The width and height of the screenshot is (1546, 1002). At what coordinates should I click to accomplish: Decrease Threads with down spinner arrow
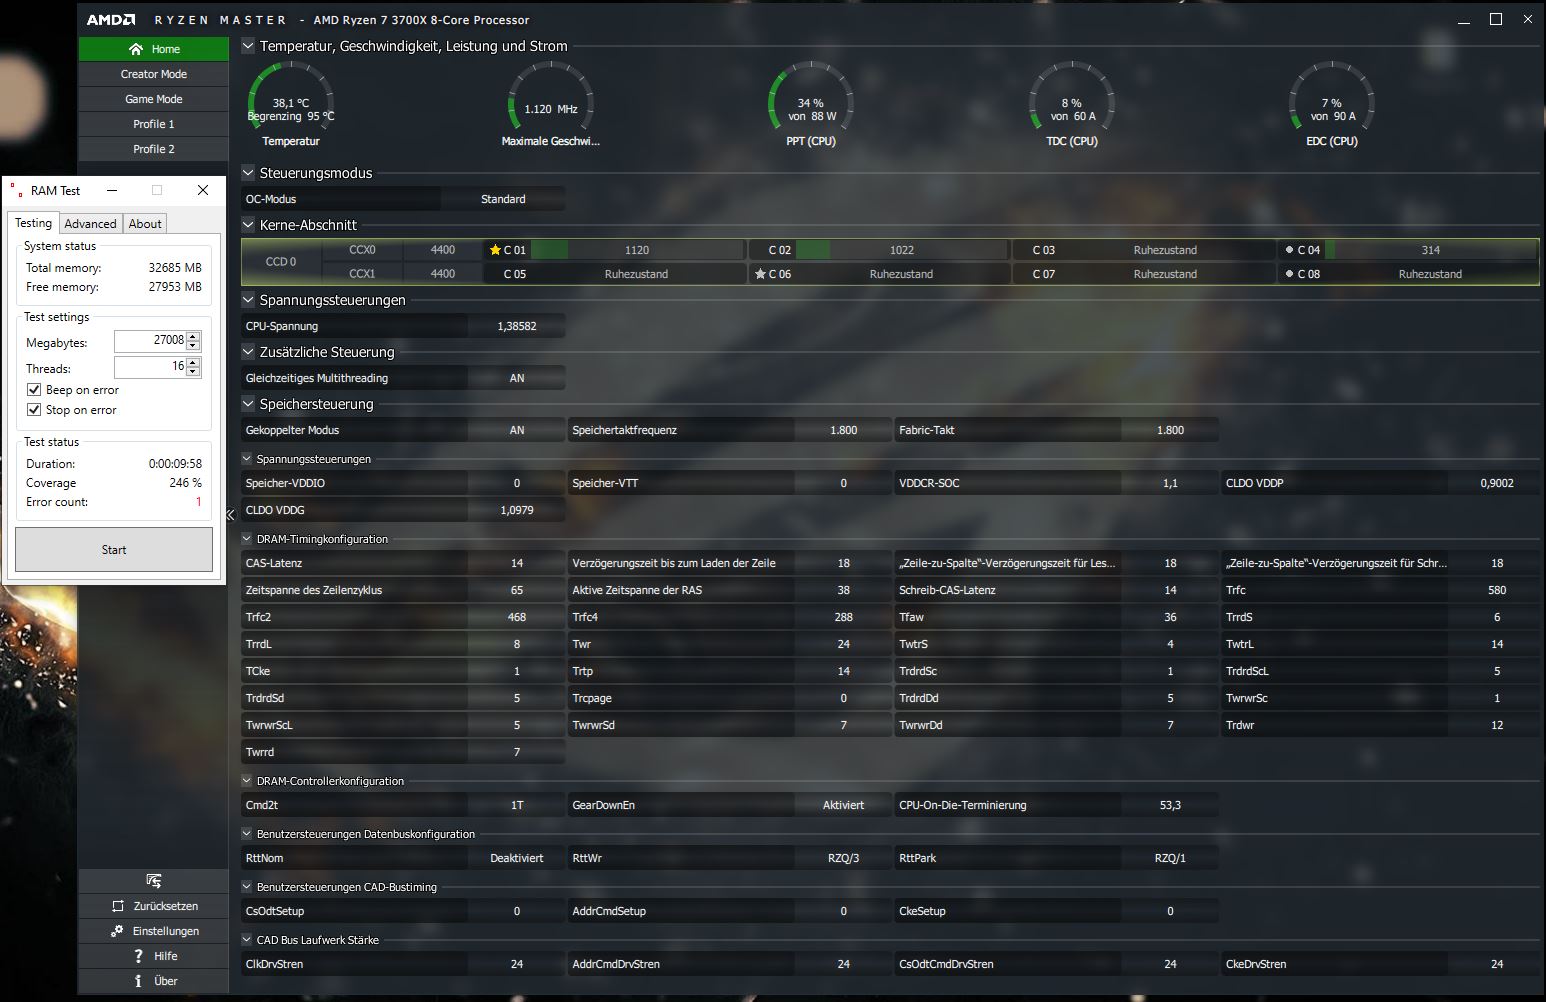click(x=194, y=373)
